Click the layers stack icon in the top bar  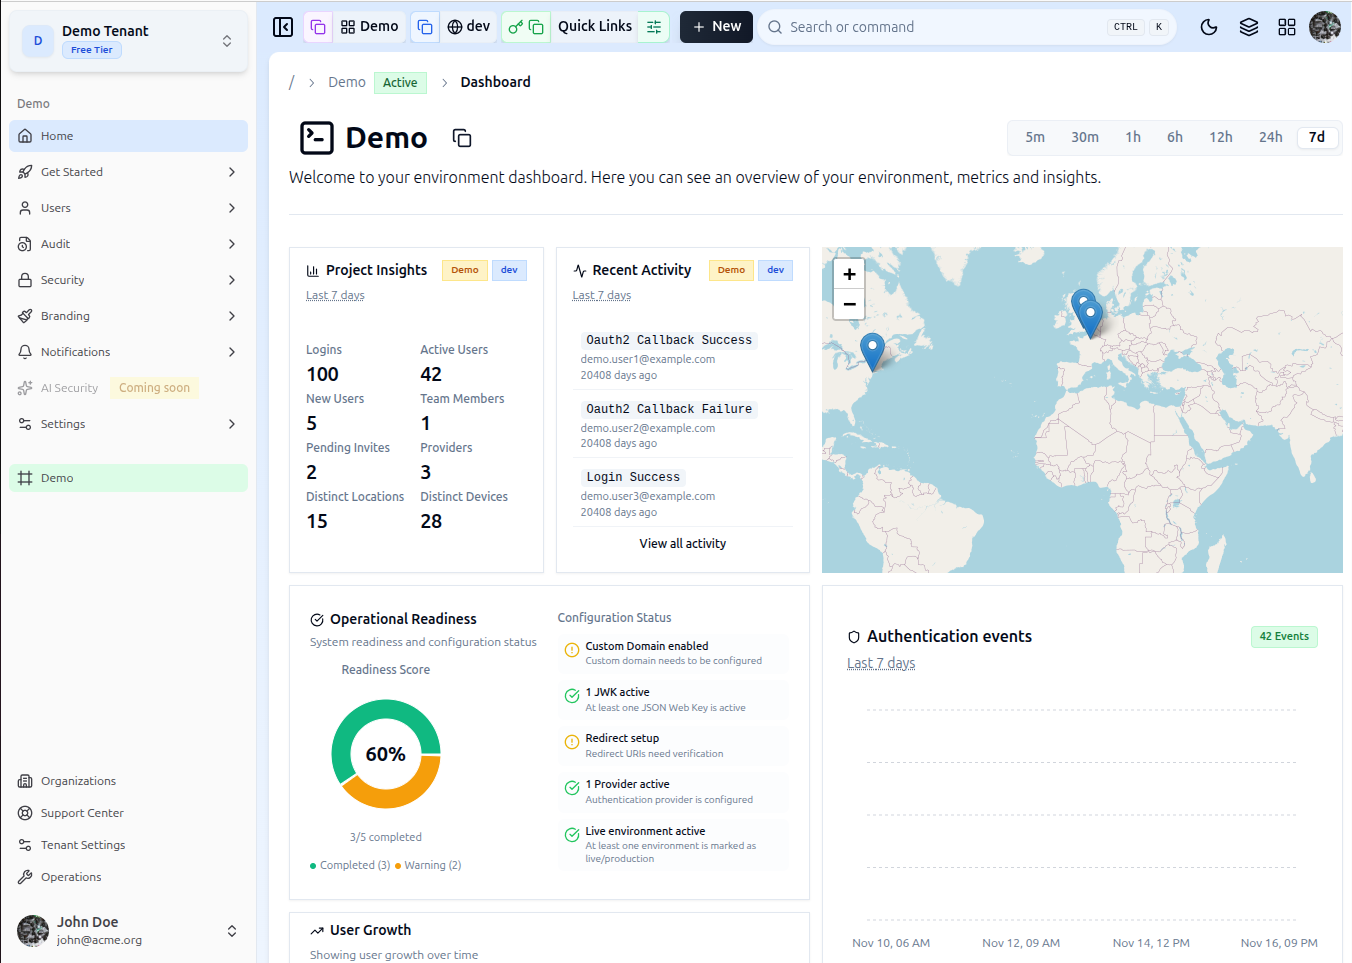(x=1248, y=27)
